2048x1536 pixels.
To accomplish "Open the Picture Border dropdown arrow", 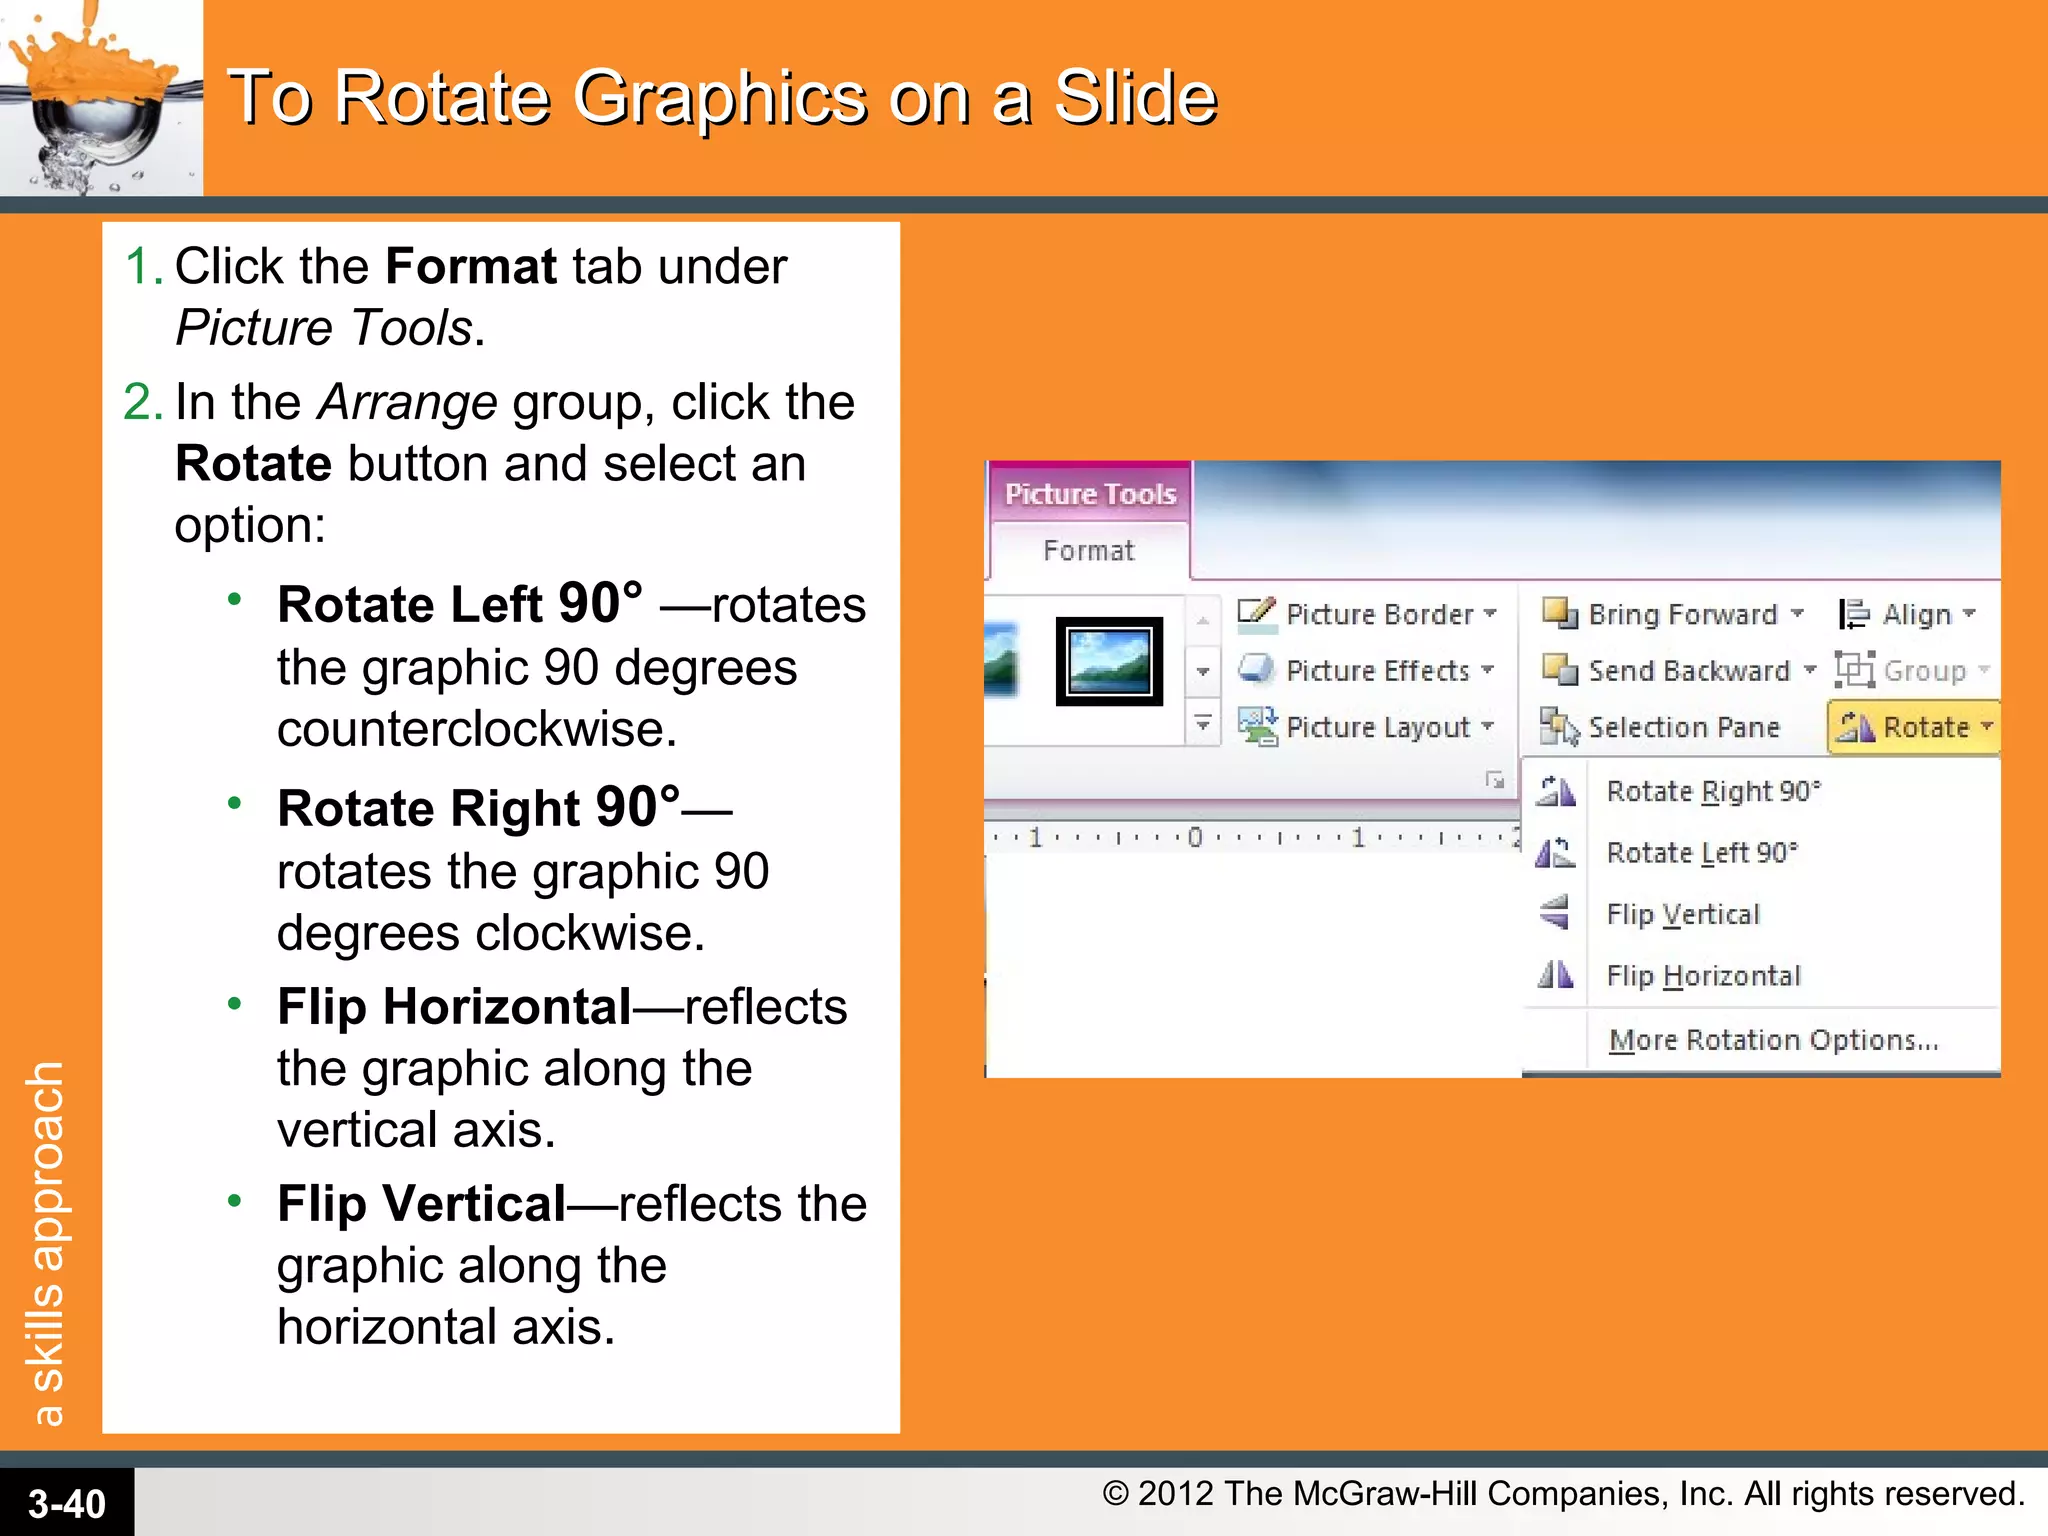I will pos(1490,614).
